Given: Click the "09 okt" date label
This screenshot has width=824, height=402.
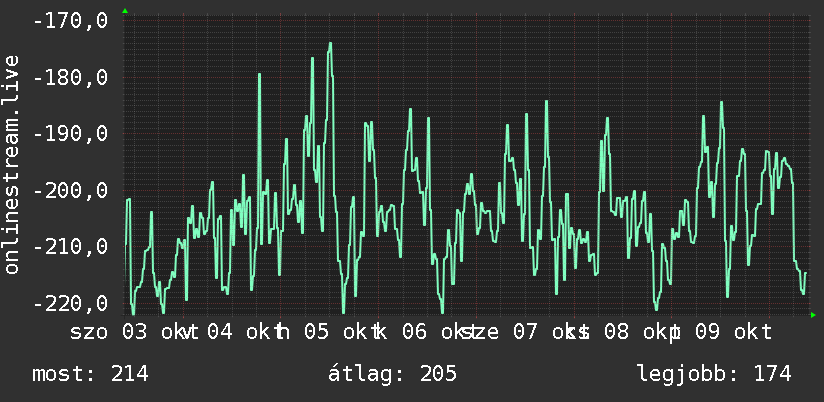Looking at the screenshot, I should pyautogui.click(x=734, y=332).
